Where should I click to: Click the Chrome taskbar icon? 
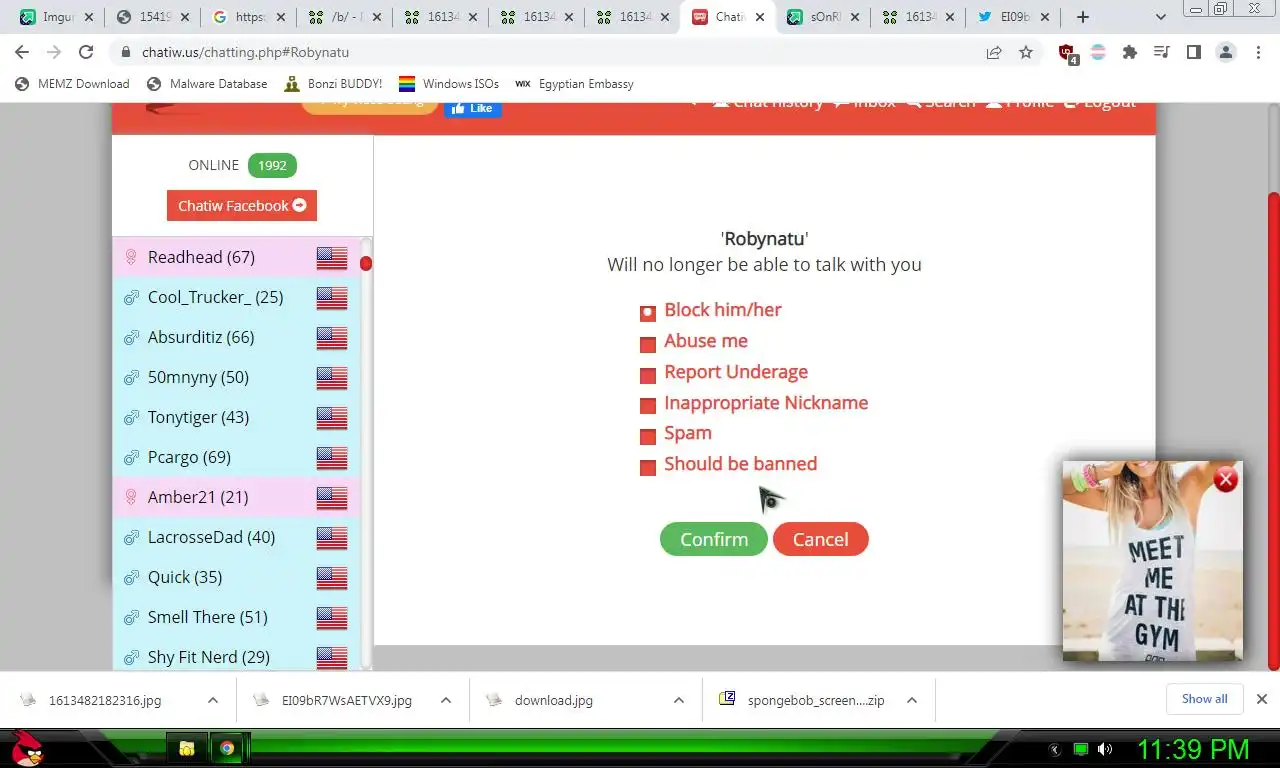(x=228, y=748)
